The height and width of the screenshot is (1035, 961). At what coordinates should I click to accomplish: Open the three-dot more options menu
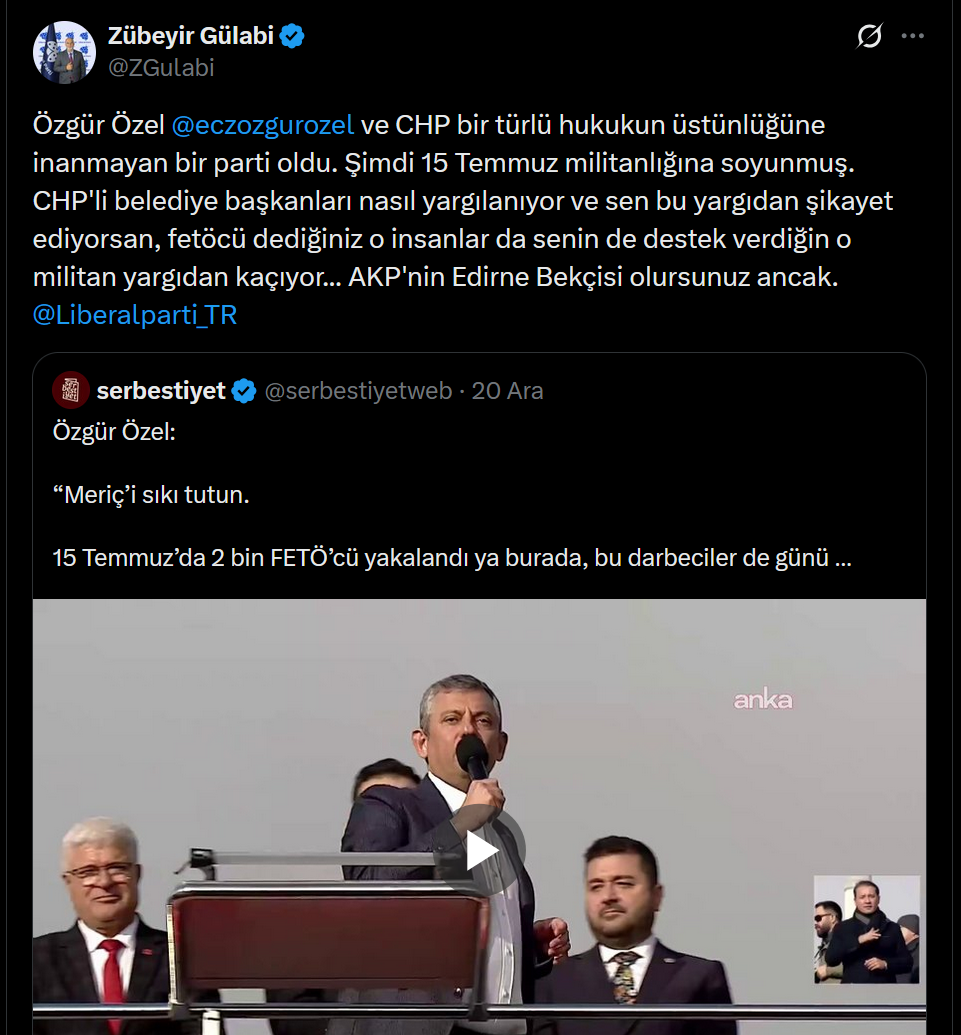(x=913, y=37)
